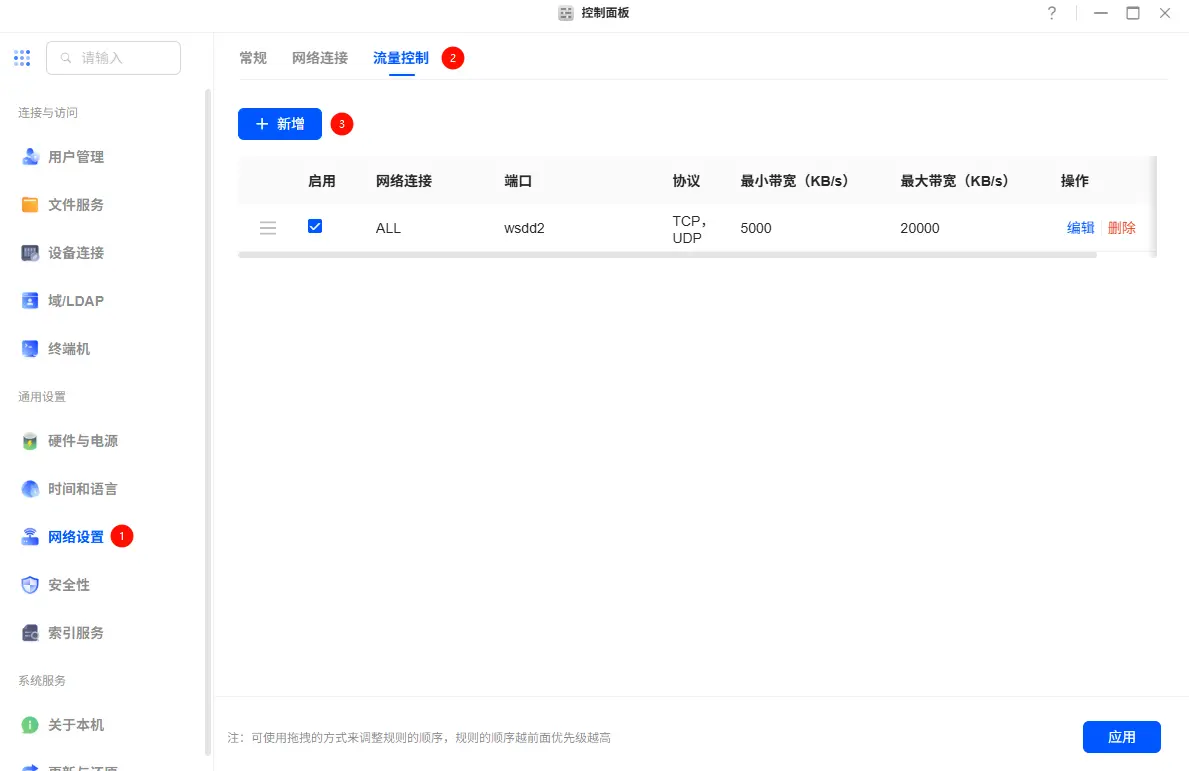1189x771 pixels.
Task: Click the table horizontal scrollbar
Action: (667, 255)
